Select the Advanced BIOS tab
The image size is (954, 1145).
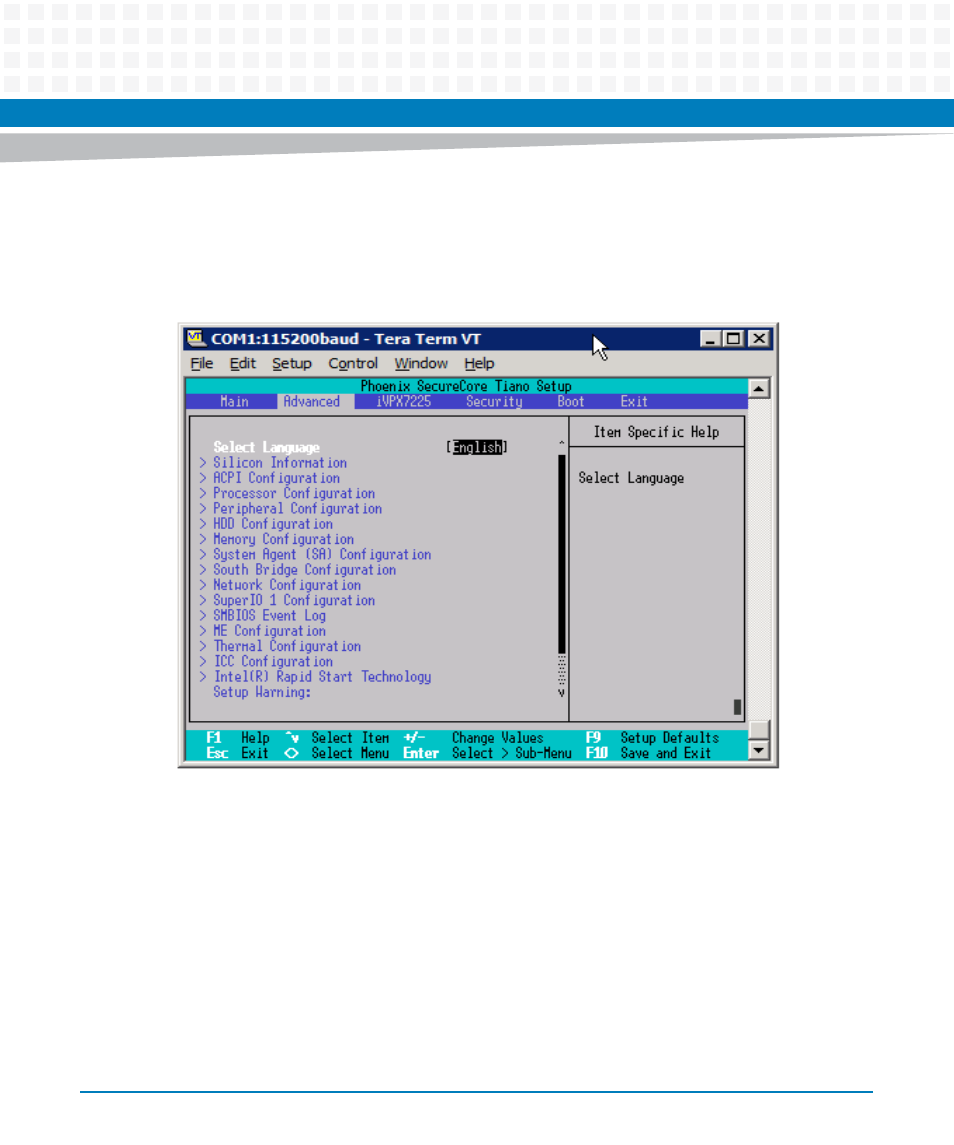[312, 402]
